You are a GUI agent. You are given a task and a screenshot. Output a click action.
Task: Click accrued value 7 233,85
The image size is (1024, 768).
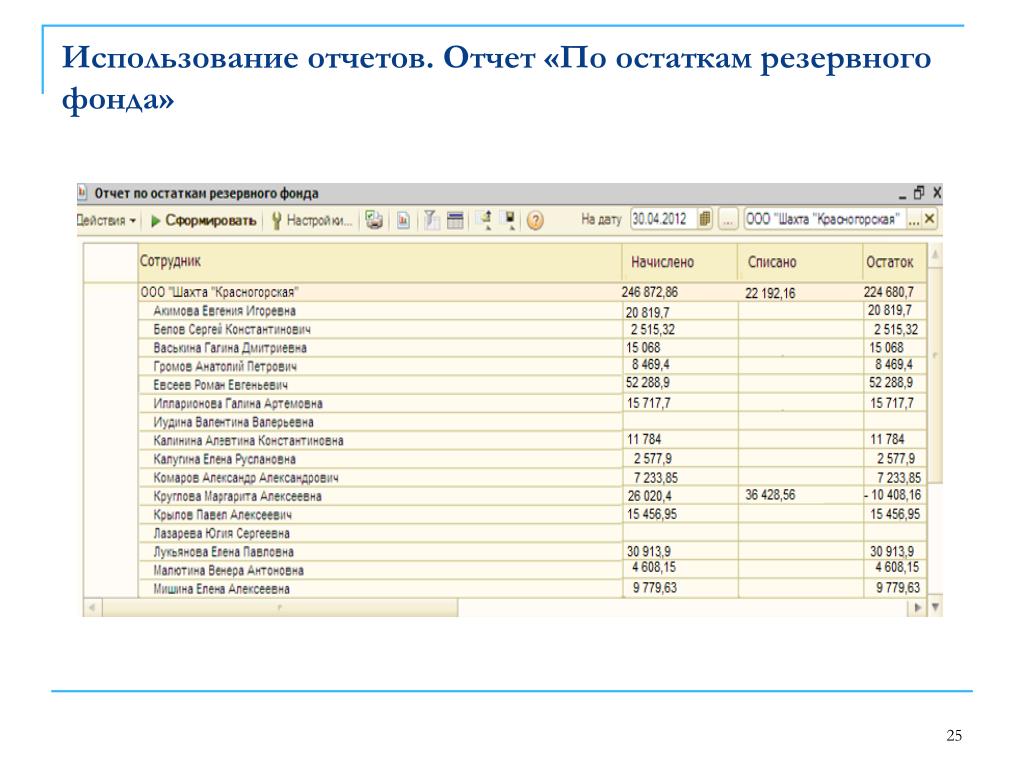tap(656, 478)
